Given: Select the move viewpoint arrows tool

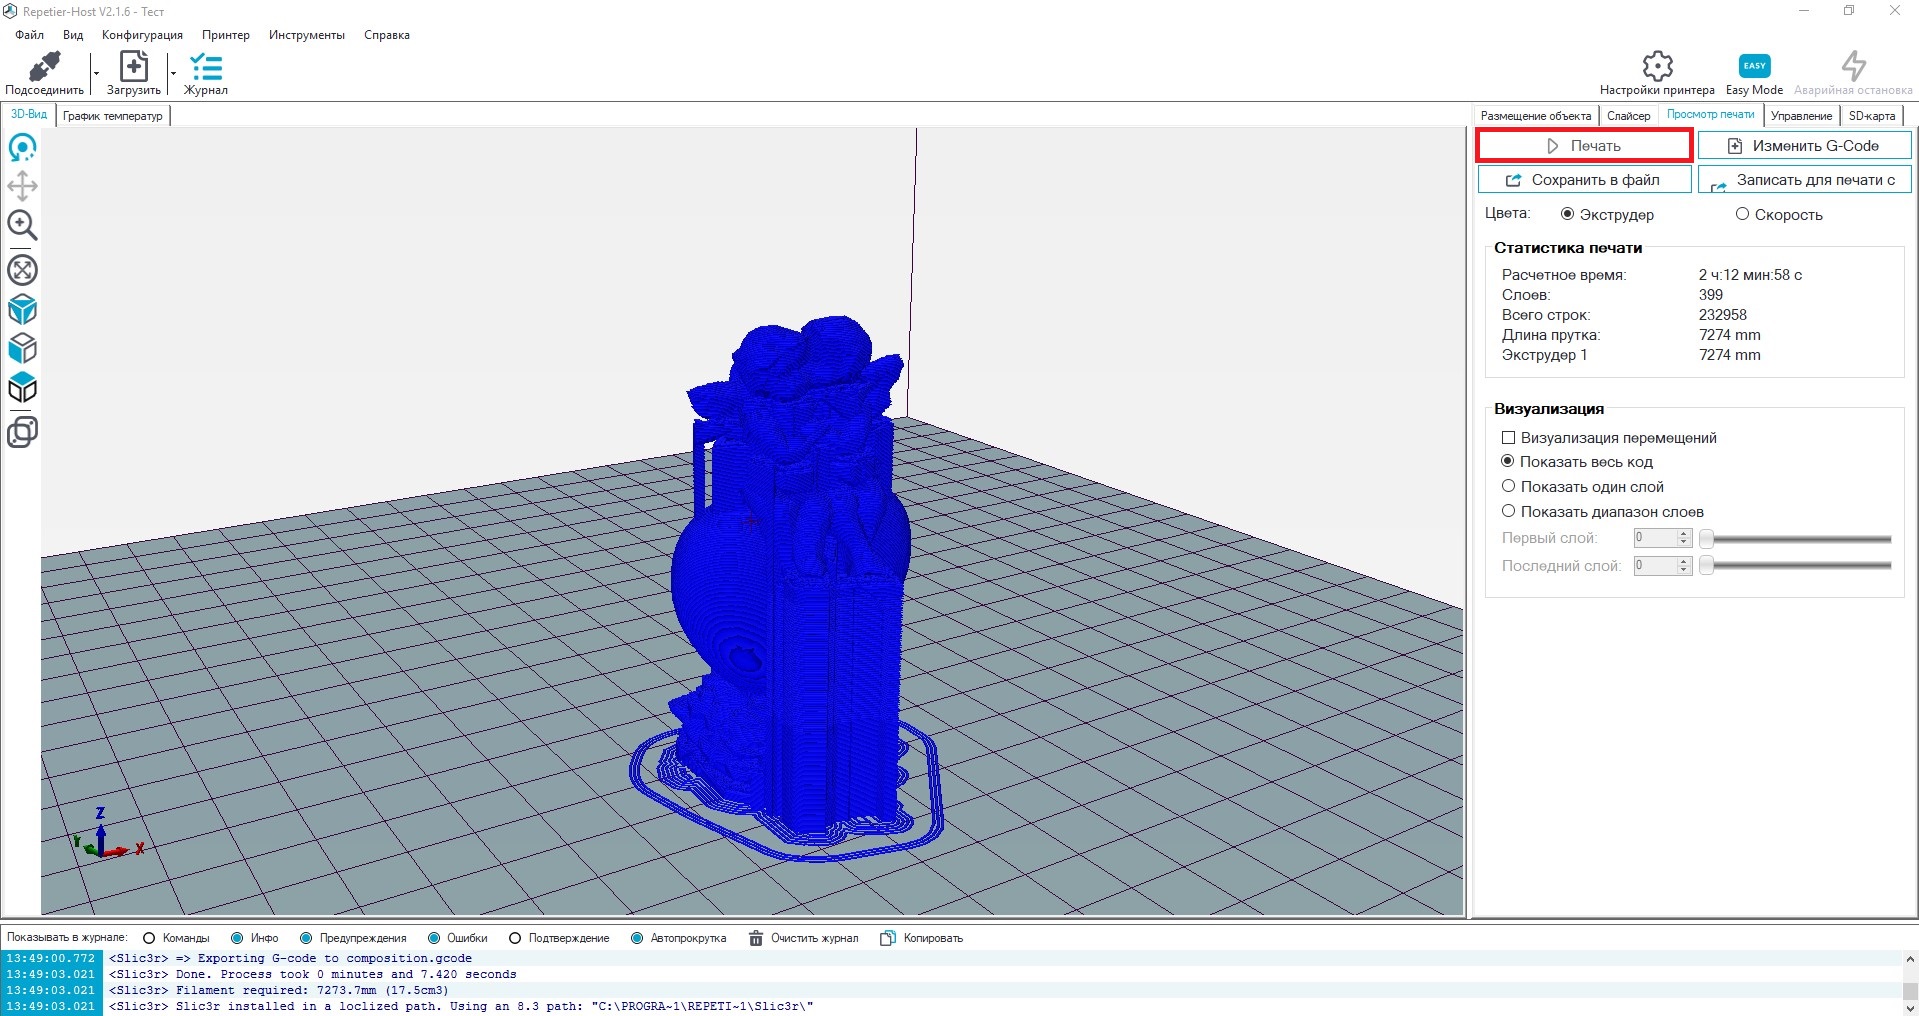Looking at the screenshot, I should coord(22,186).
